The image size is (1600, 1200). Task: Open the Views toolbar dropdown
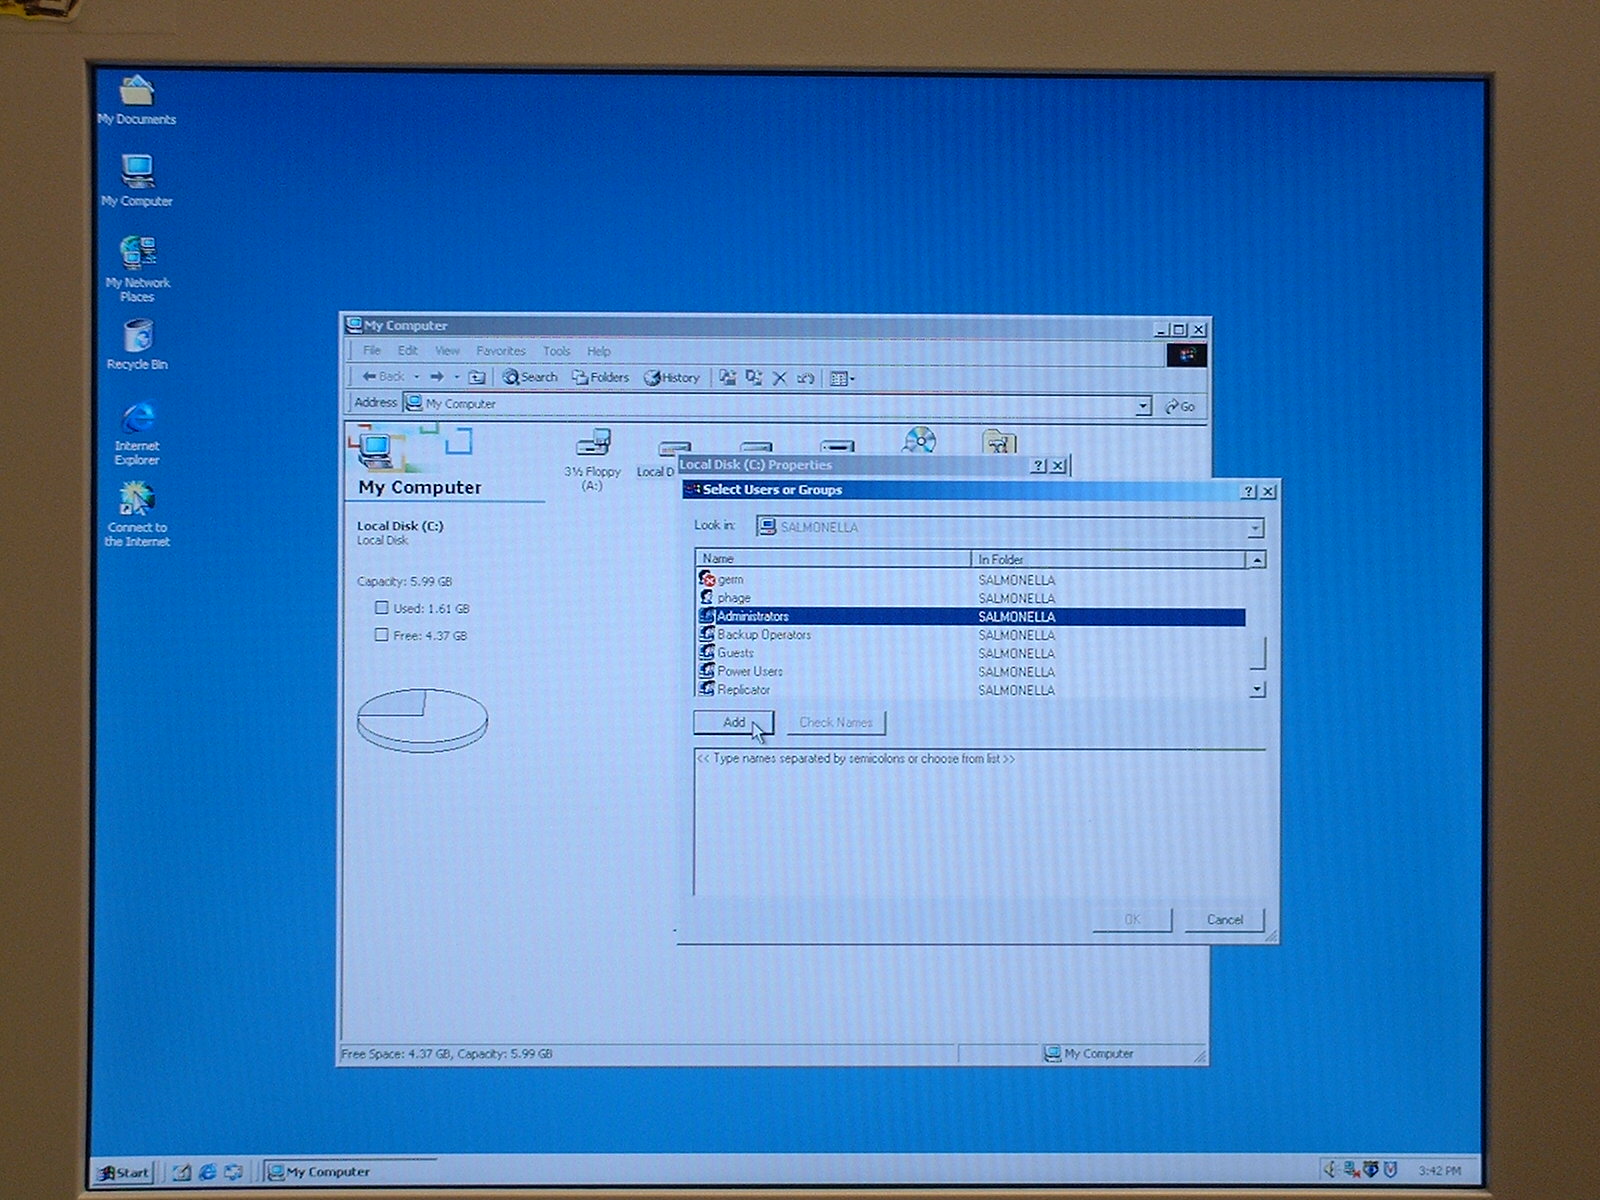842,378
